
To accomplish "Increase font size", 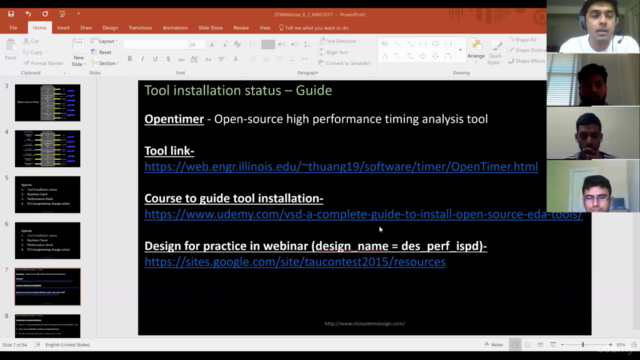I will 212,44.
